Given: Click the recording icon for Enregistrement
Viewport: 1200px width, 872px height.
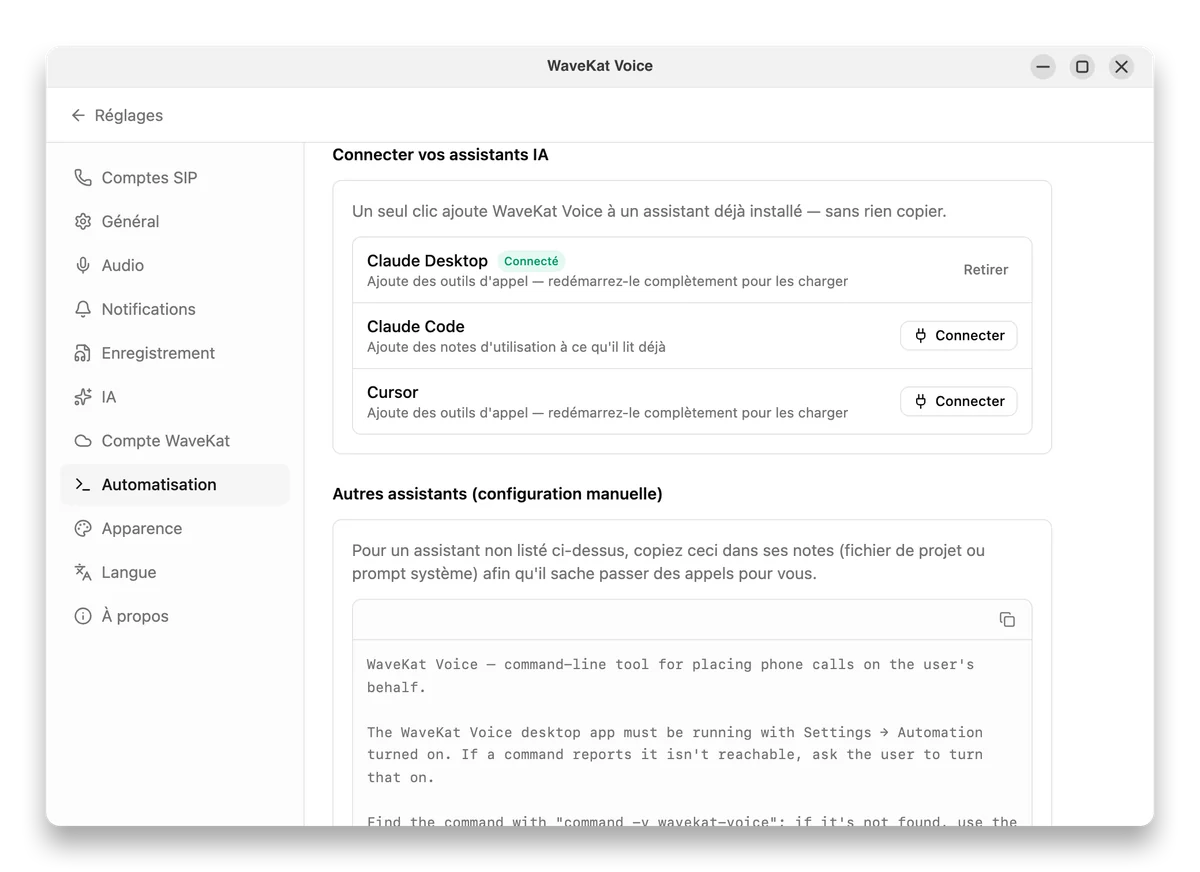Looking at the screenshot, I should pos(83,353).
